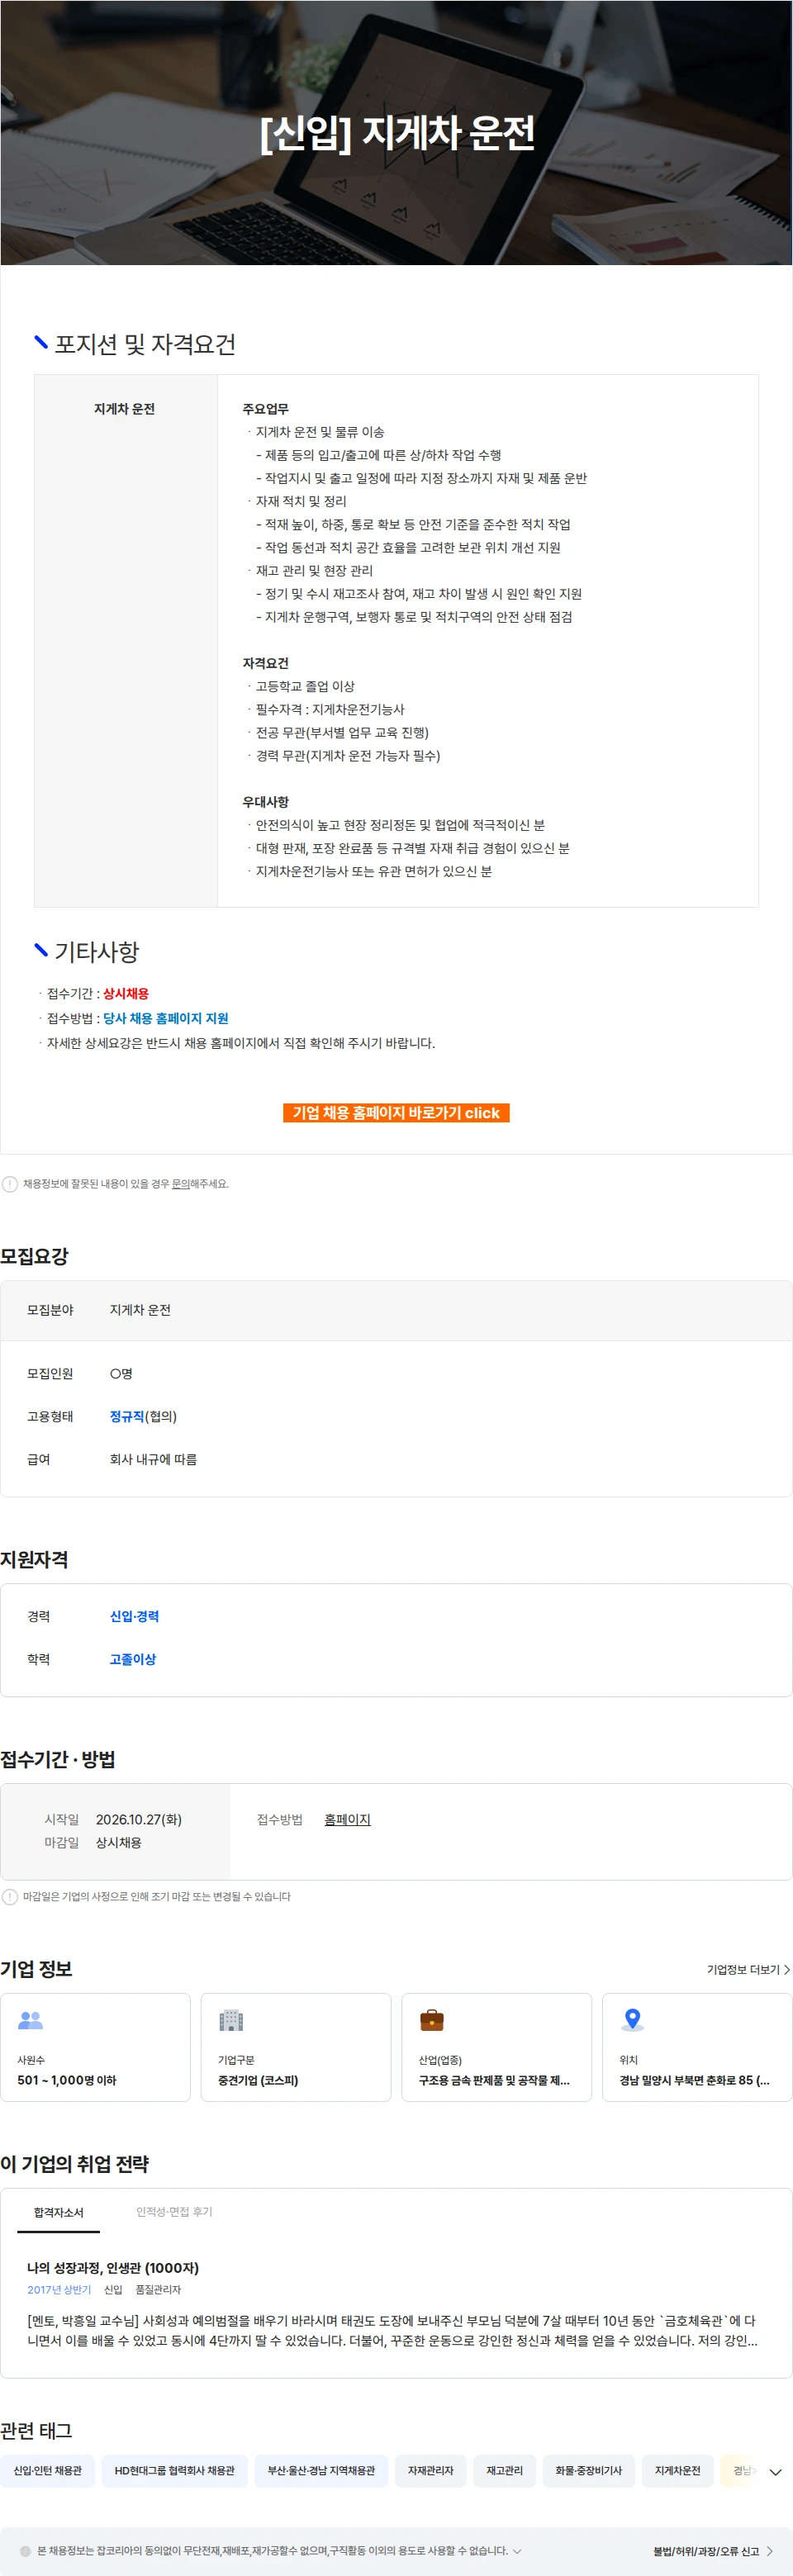Click the 2026.10.27(화) start date
The width and height of the screenshot is (793, 2576).
(139, 1819)
